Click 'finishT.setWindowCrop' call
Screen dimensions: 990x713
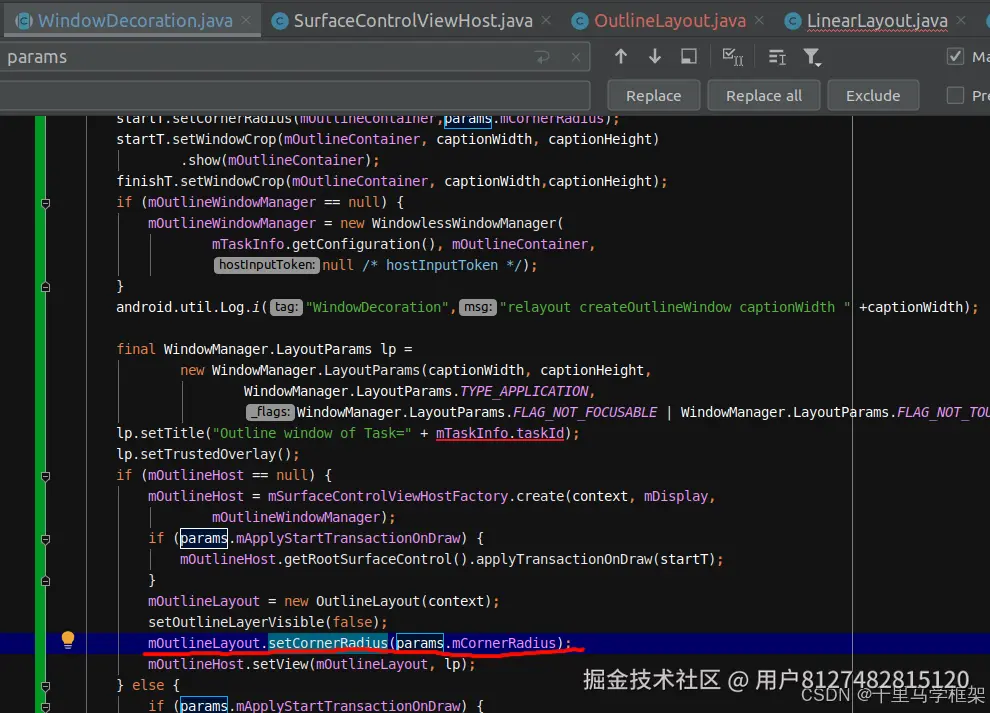tap(200, 181)
